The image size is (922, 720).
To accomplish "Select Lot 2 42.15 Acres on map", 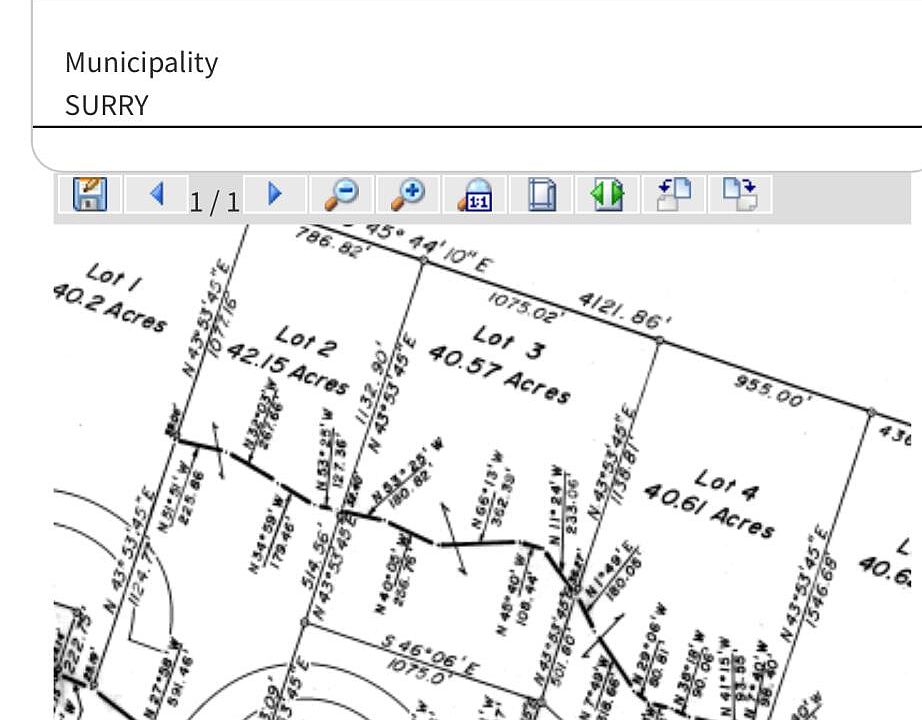I will click(x=290, y=360).
